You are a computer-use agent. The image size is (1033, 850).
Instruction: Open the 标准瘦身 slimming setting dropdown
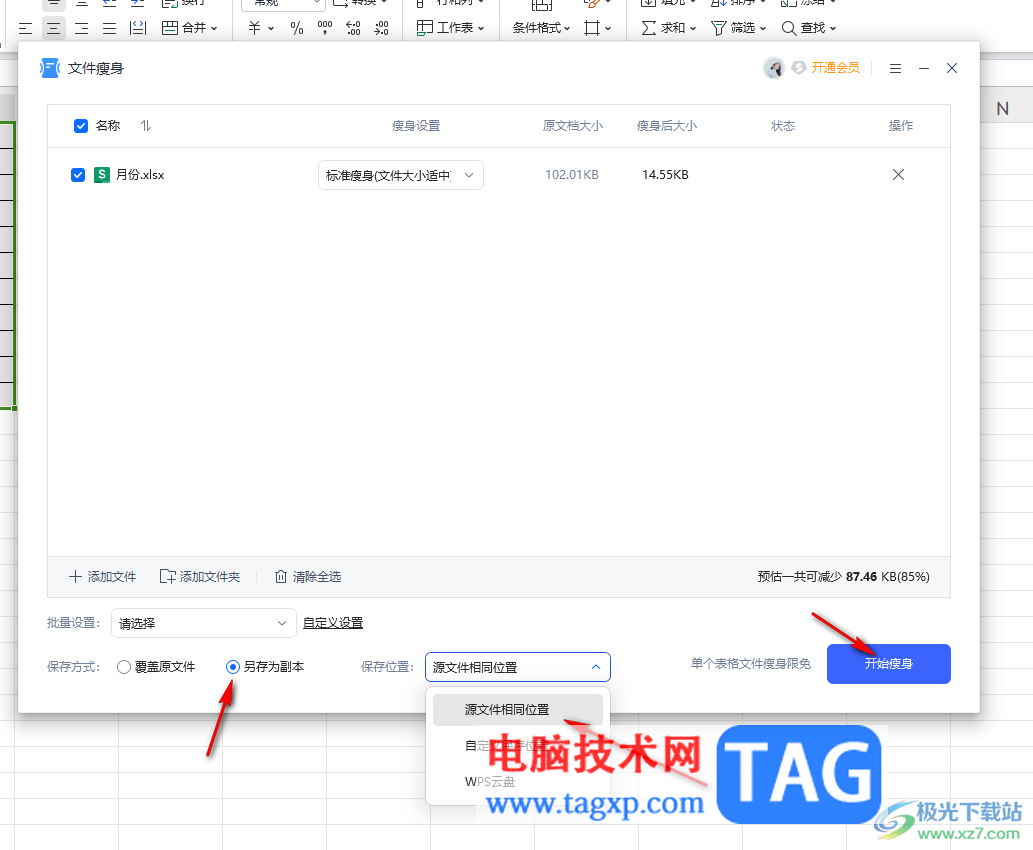(x=401, y=175)
